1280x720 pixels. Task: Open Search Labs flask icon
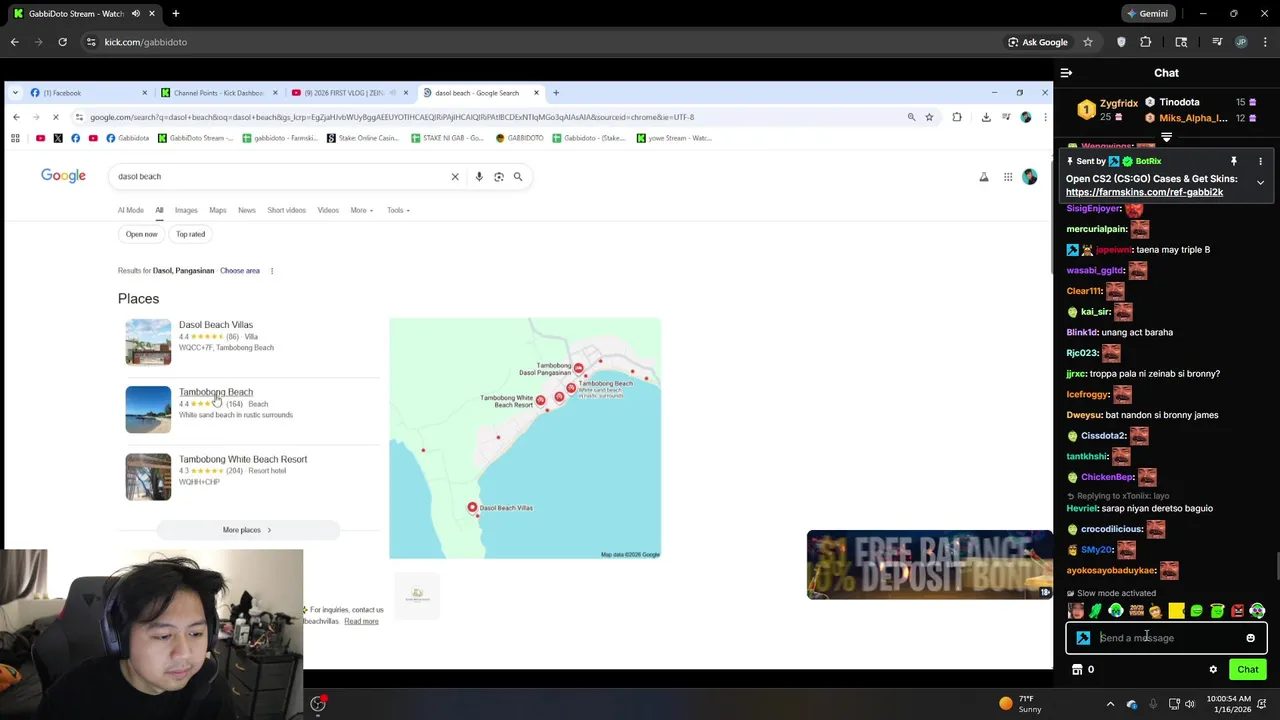[984, 177]
